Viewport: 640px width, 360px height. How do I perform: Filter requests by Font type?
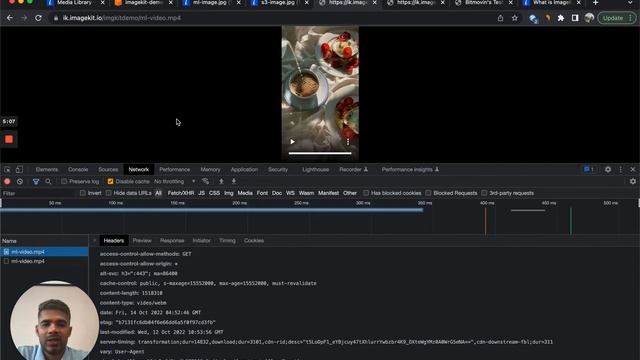tap(262, 193)
